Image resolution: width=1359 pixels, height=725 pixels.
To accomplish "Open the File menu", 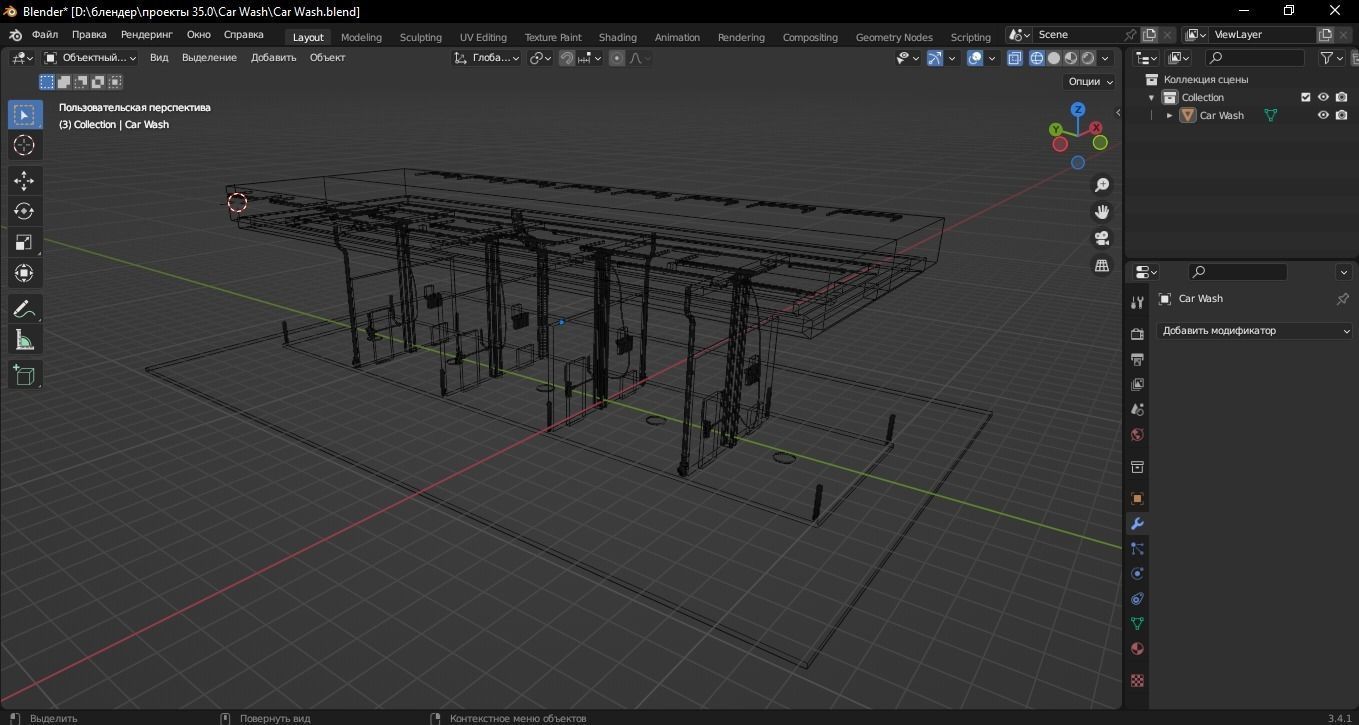I will pos(45,35).
